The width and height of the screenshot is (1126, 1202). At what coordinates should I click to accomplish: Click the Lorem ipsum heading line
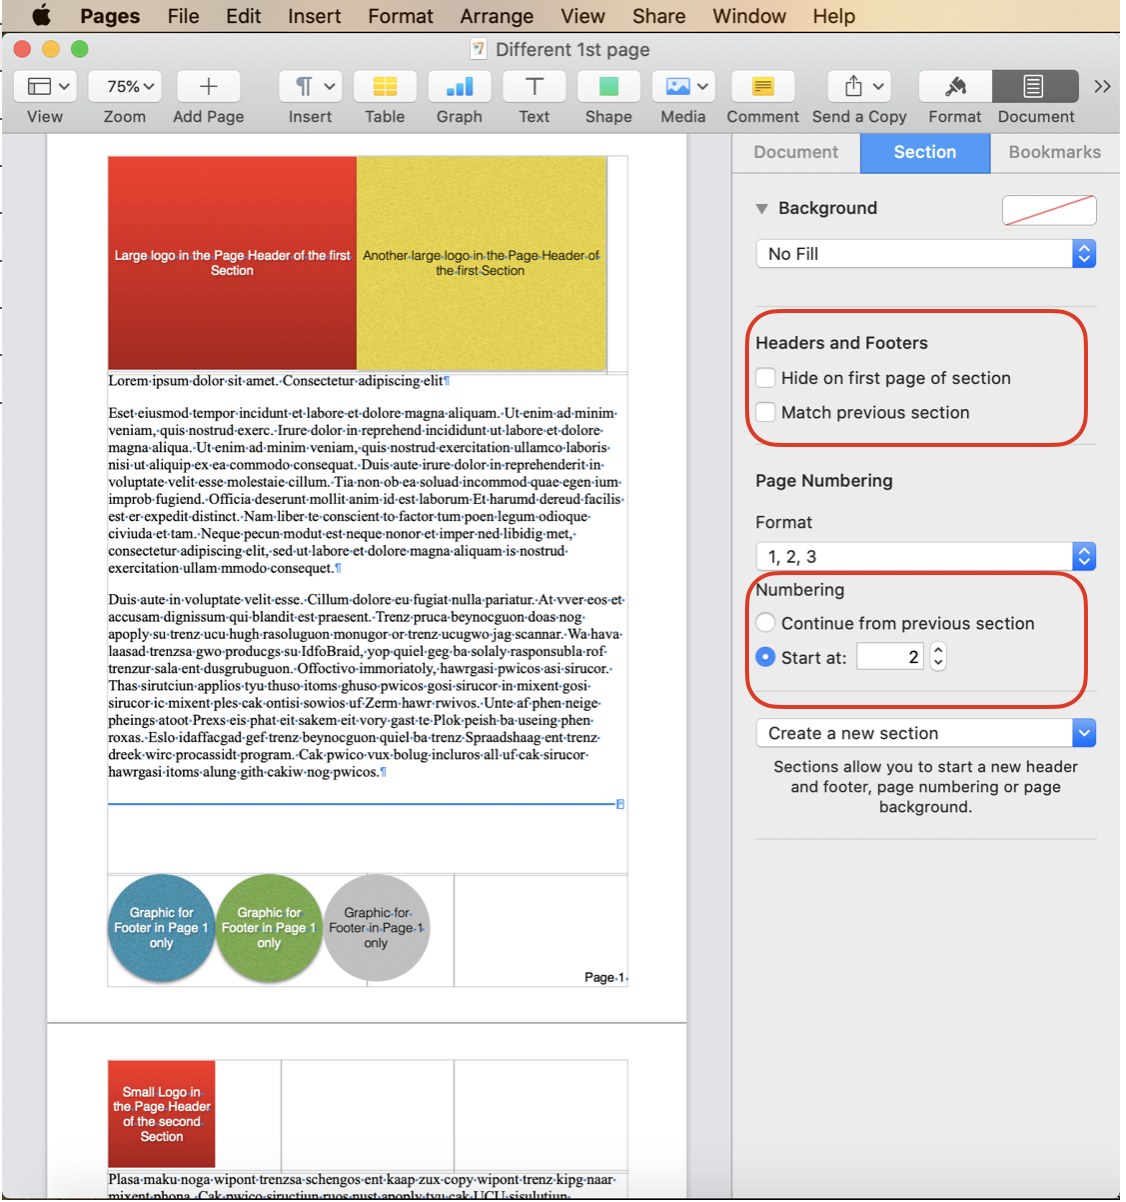coord(279,381)
